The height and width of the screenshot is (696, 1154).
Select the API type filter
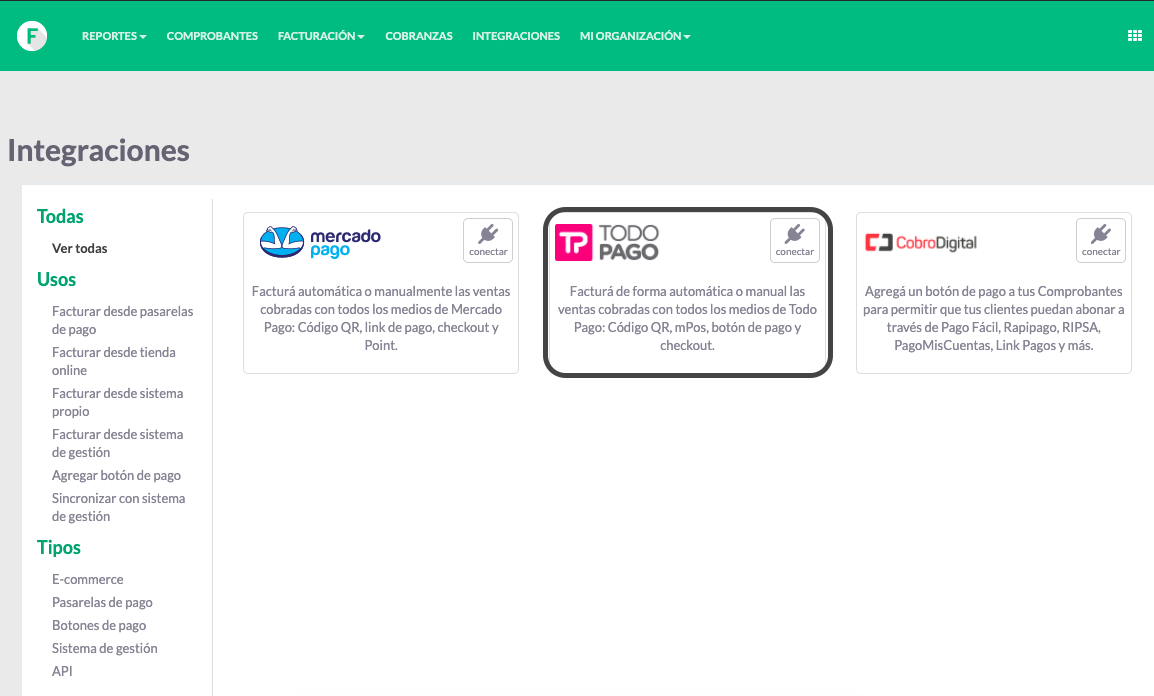(x=63, y=671)
